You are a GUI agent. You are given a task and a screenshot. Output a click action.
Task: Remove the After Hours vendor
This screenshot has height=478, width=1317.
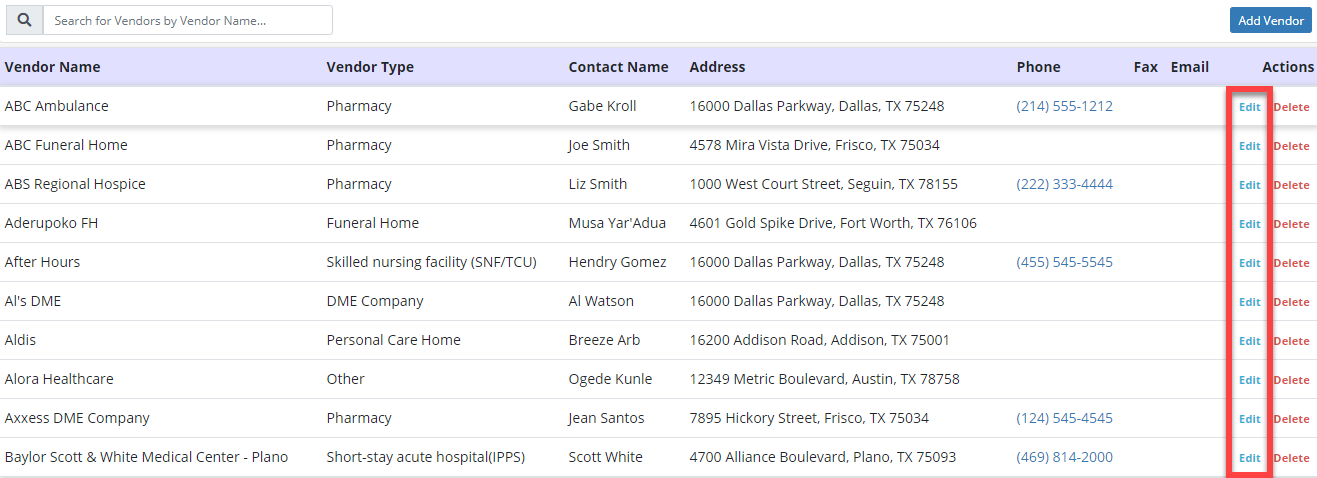point(1291,263)
